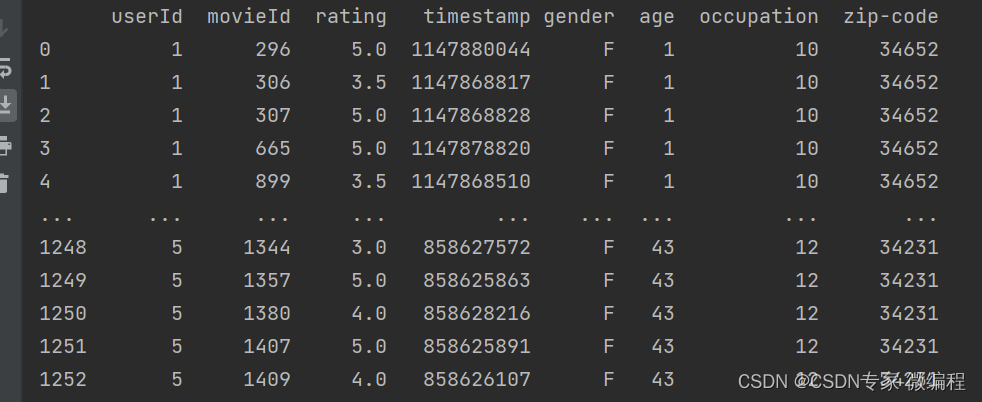Click timestamp 858625891

477,346
